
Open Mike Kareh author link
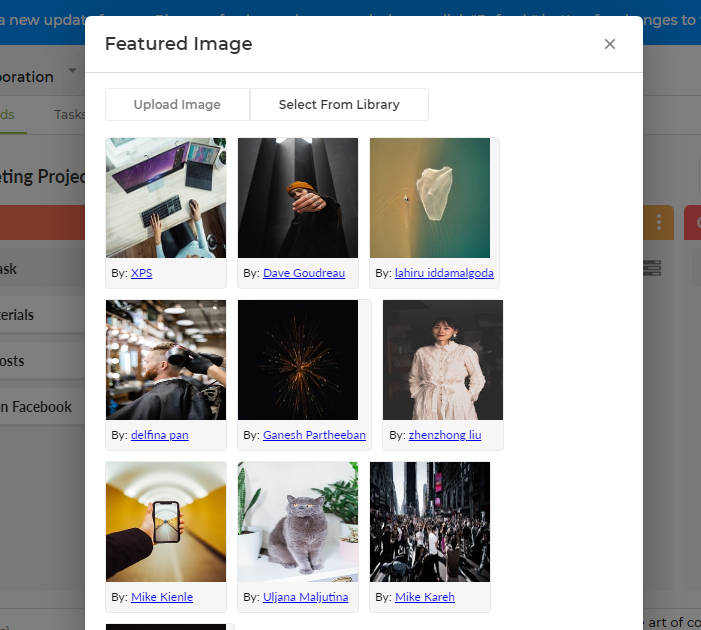[425, 597]
